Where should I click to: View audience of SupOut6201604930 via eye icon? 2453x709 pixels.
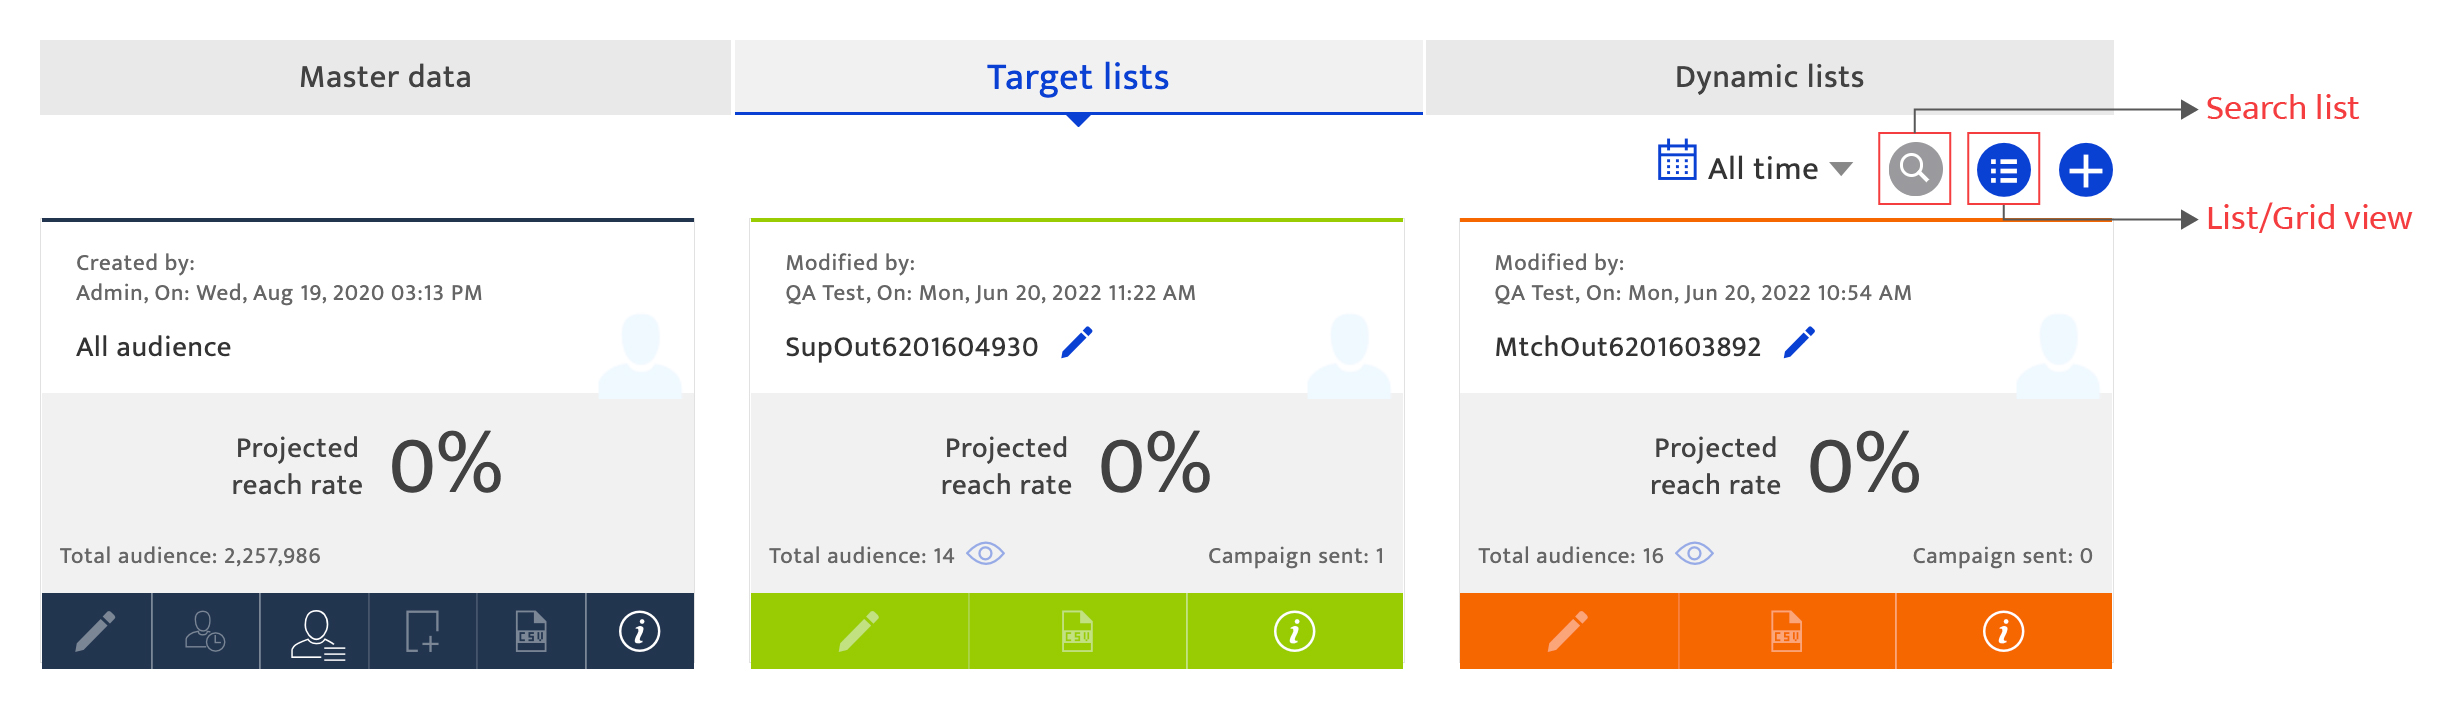(x=985, y=554)
